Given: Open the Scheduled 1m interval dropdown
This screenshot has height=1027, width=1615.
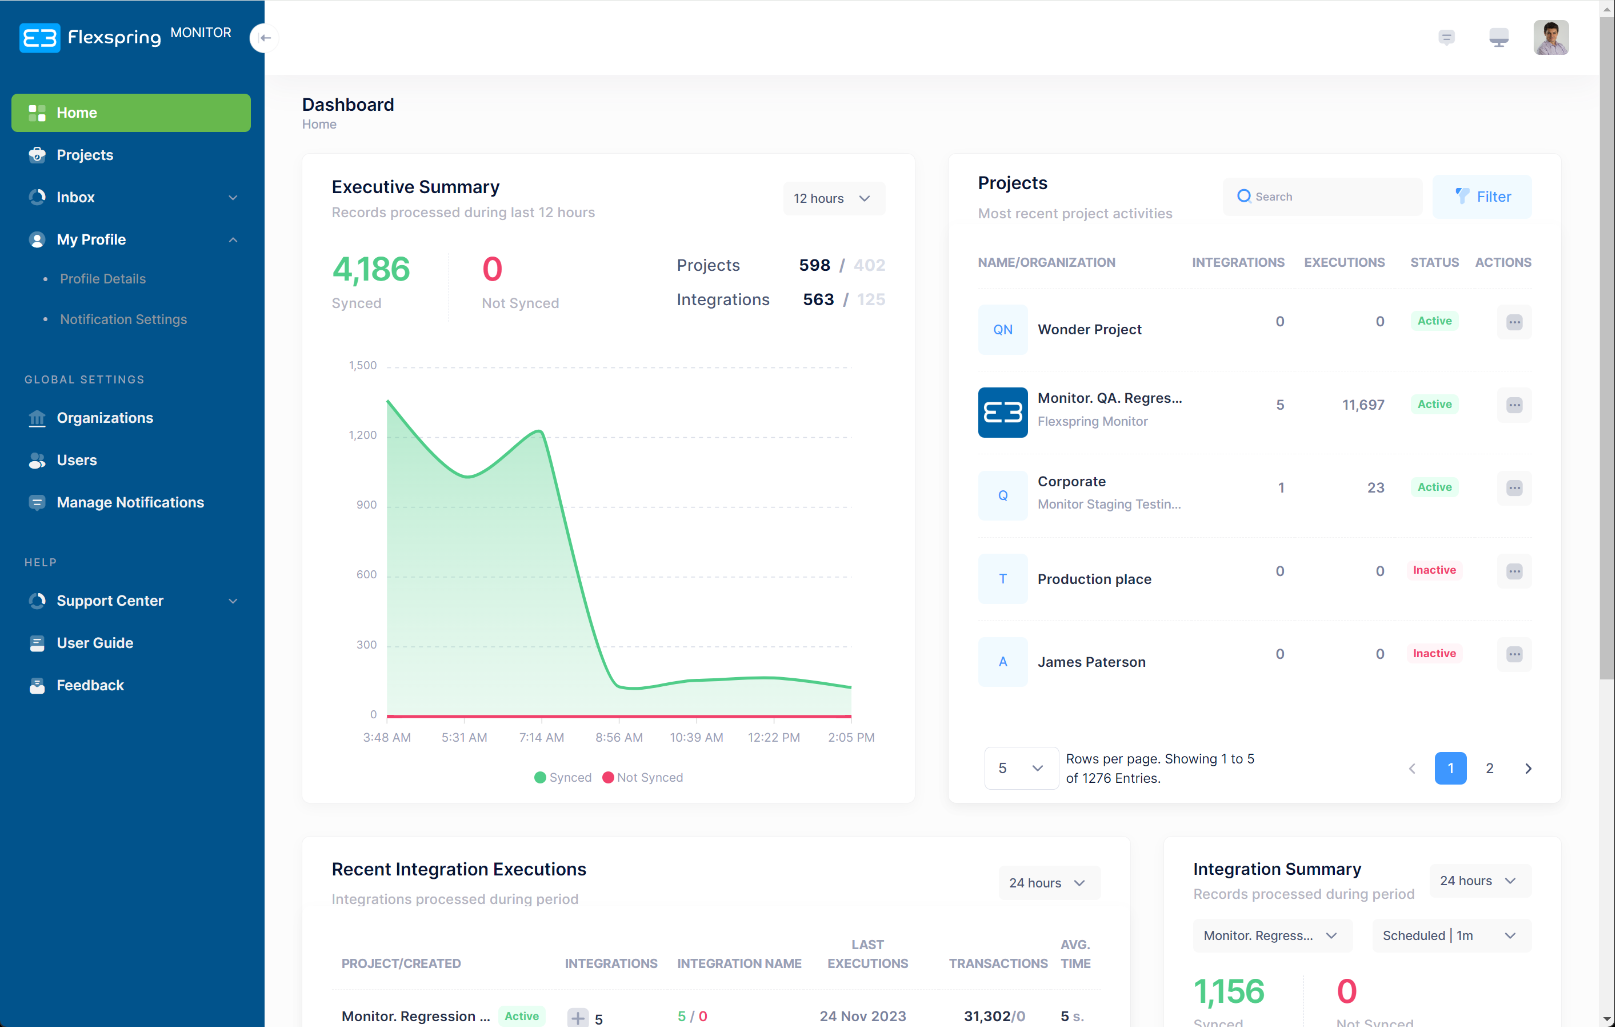Looking at the screenshot, I should tap(1450, 936).
